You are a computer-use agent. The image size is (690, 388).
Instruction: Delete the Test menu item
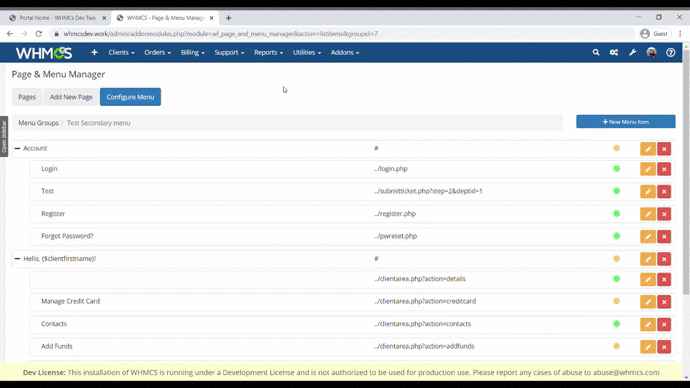pos(664,191)
